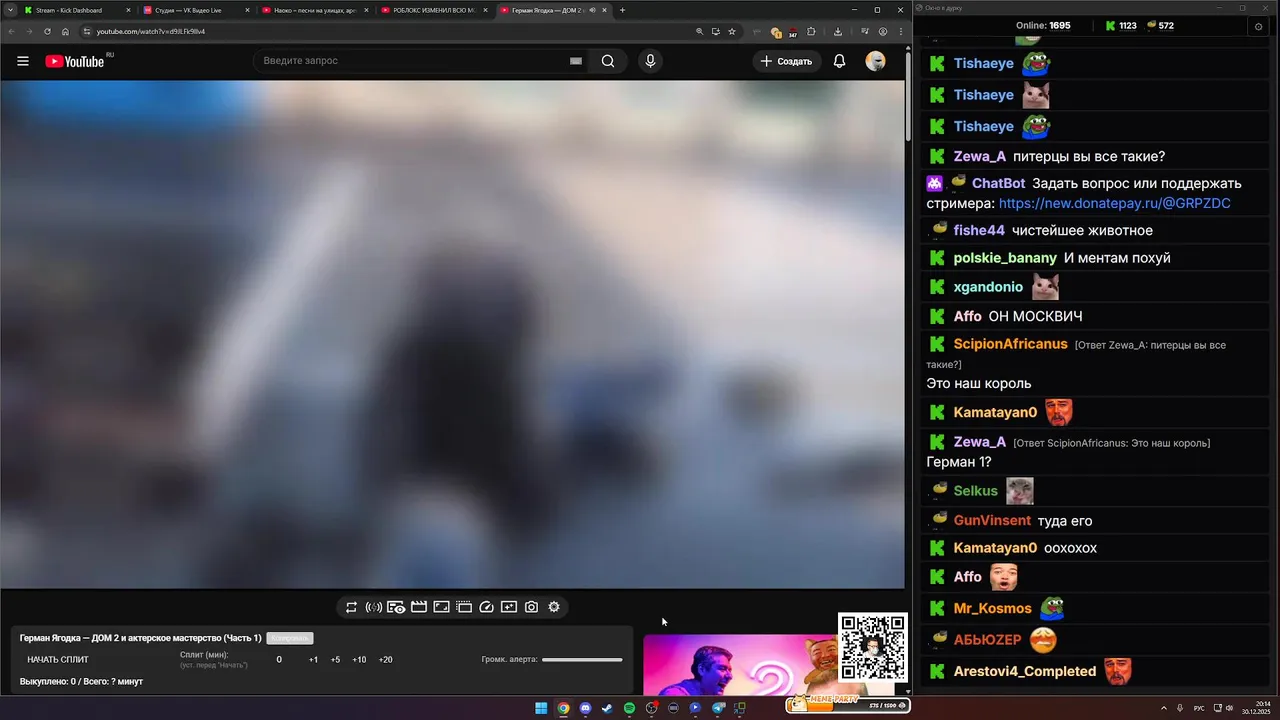Add +20 minutes to split
This screenshot has width=1280, height=720.
click(385, 660)
